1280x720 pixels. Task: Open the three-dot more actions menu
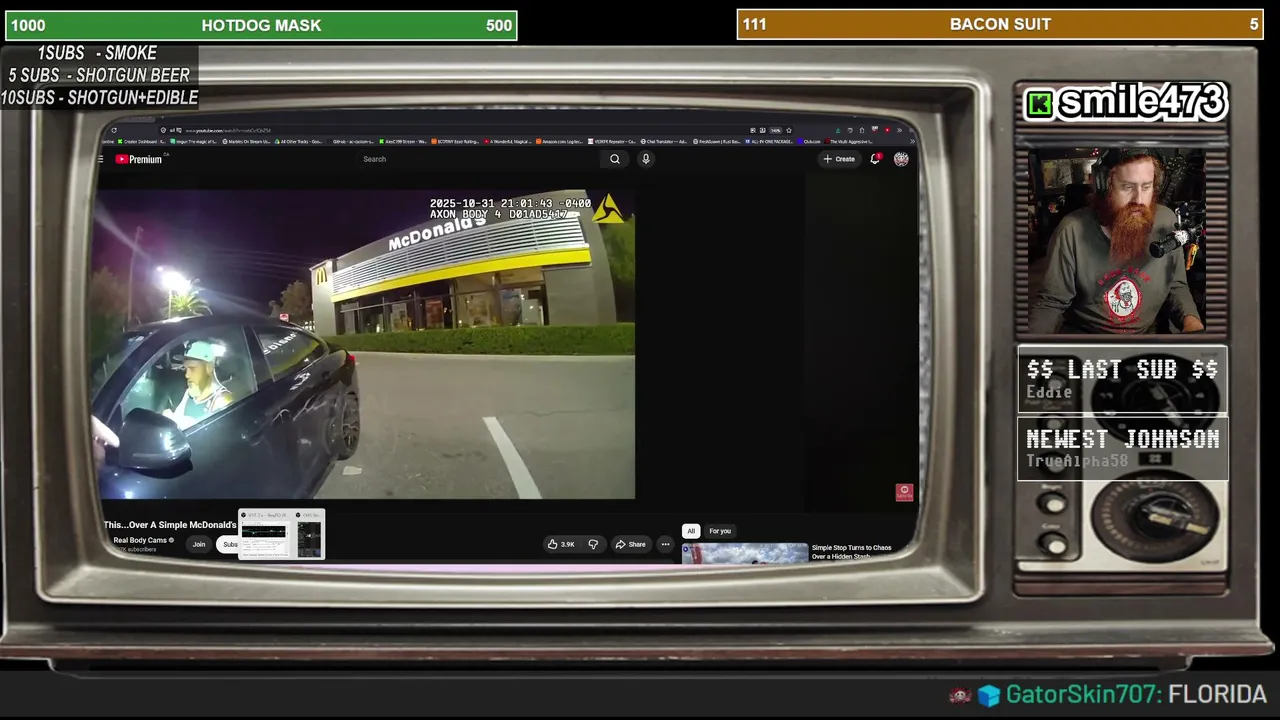(x=665, y=544)
